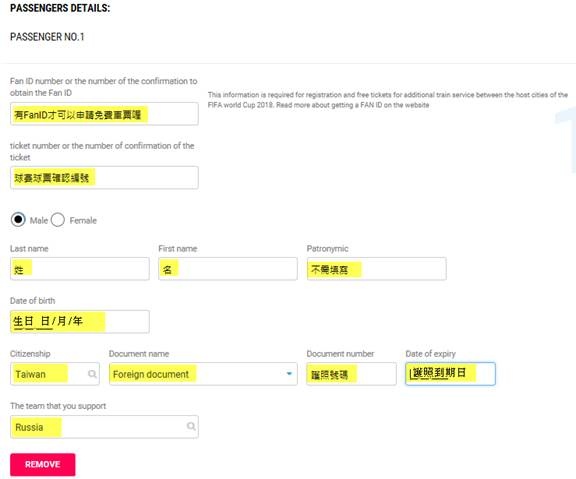Click the Document number field

351,374
